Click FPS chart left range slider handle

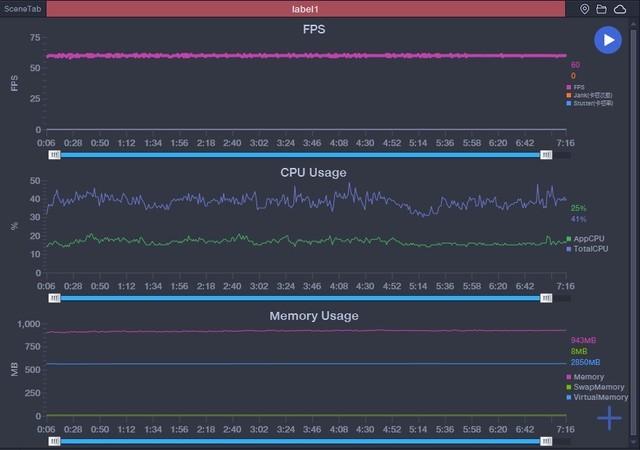(x=54, y=155)
